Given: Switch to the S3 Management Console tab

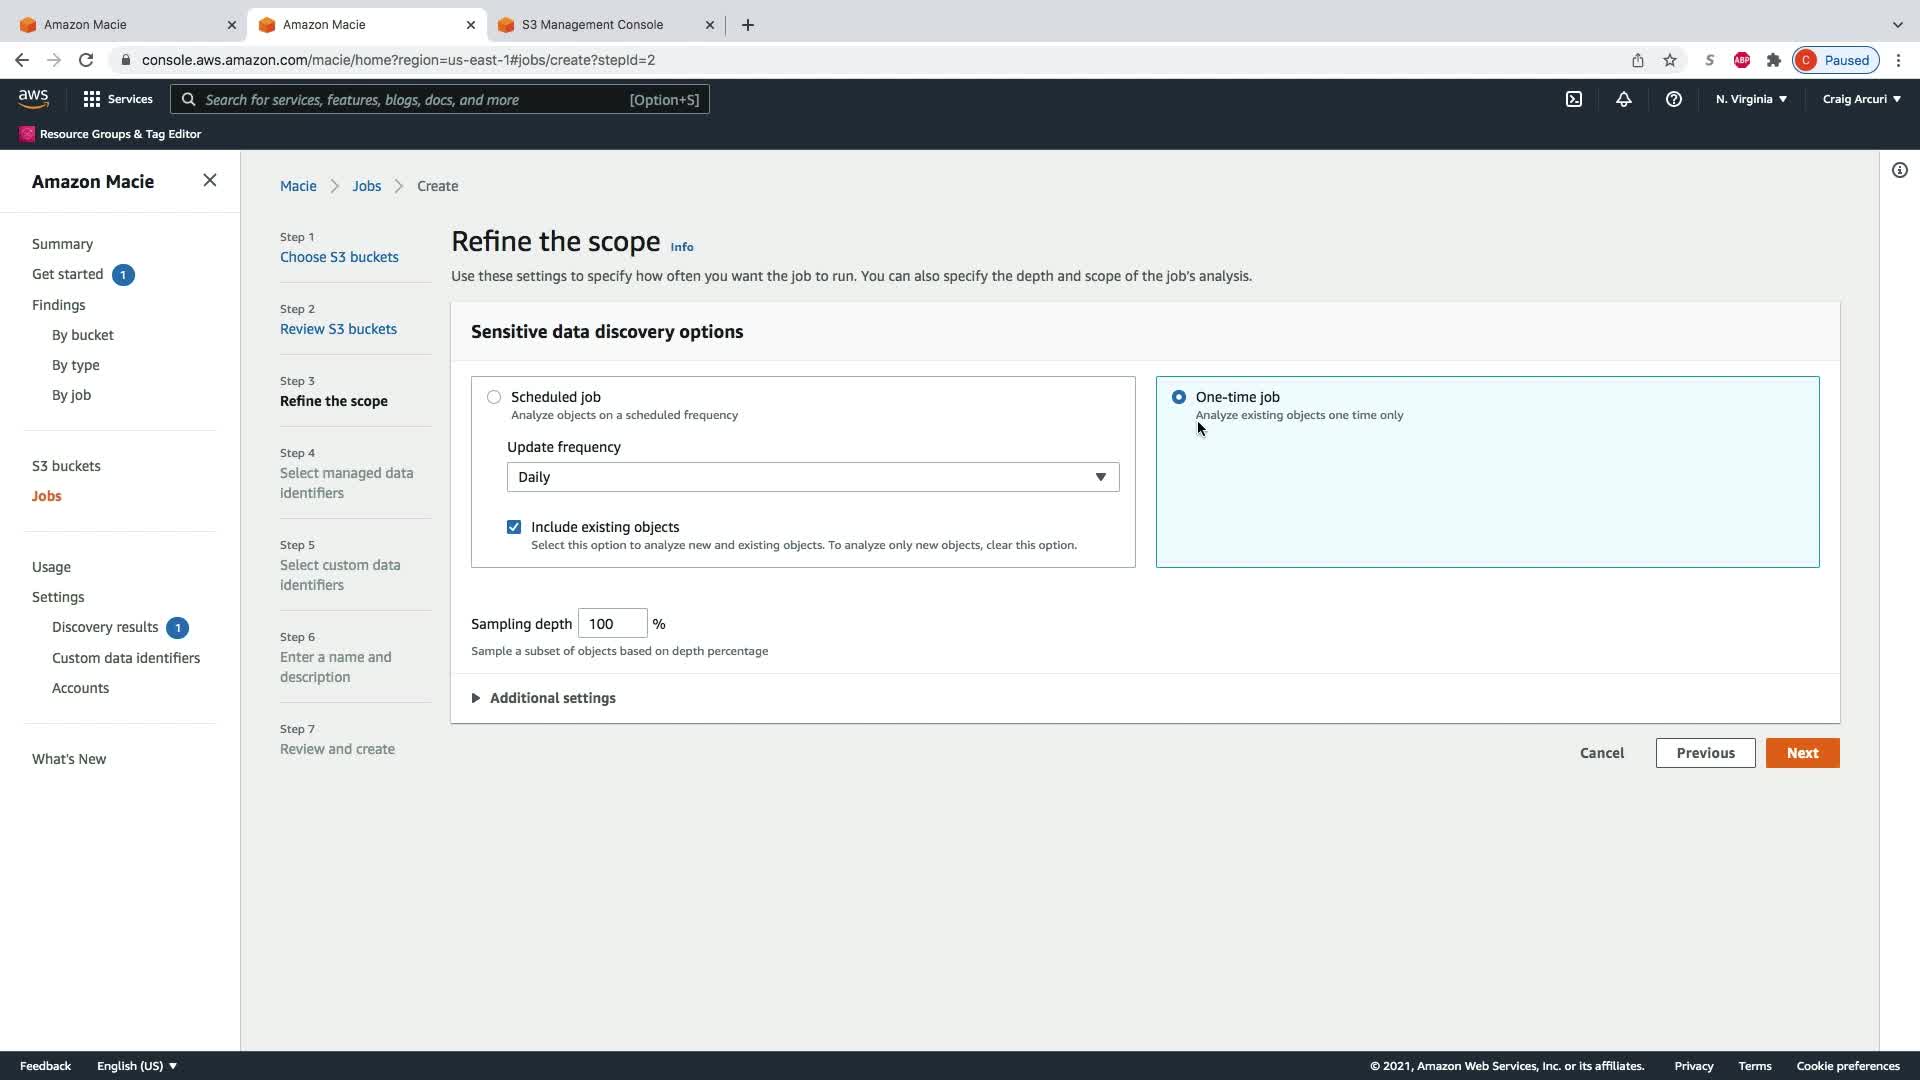Looking at the screenshot, I should click(593, 24).
